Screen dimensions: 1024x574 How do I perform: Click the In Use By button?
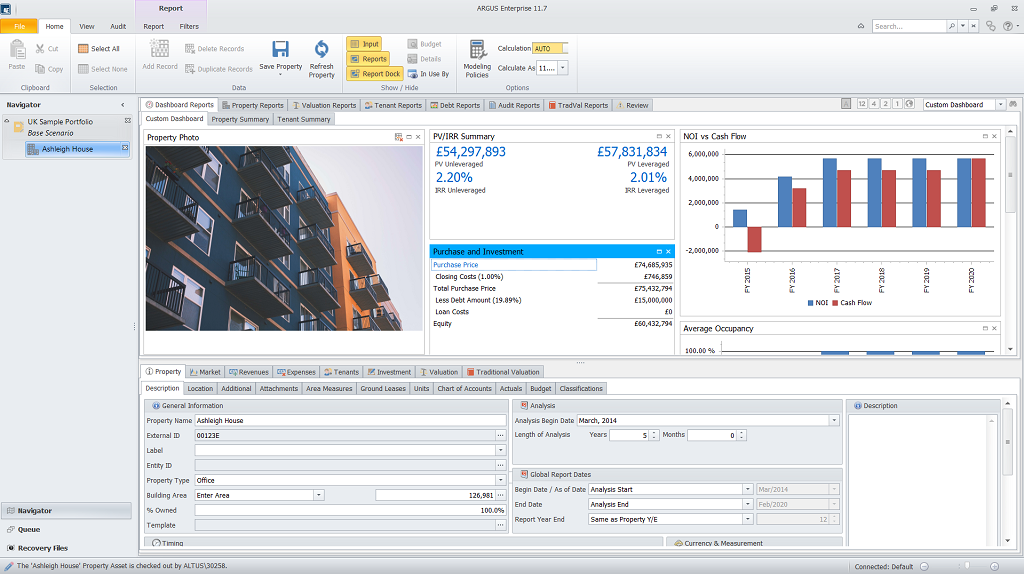click(428, 74)
